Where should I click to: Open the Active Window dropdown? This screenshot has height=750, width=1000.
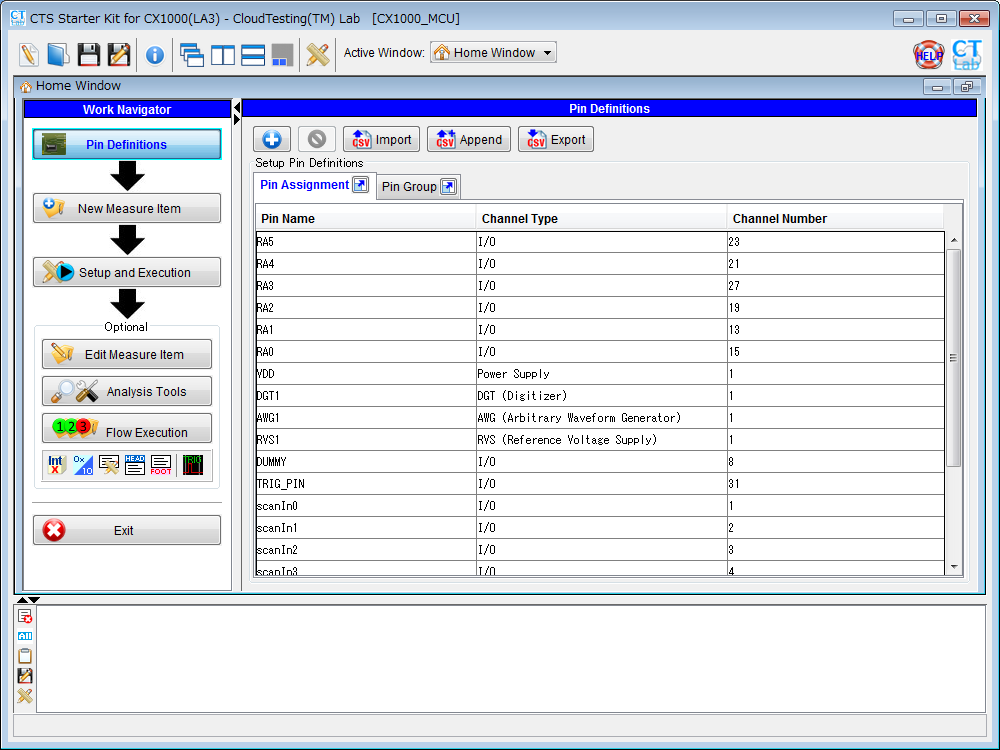pos(493,53)
